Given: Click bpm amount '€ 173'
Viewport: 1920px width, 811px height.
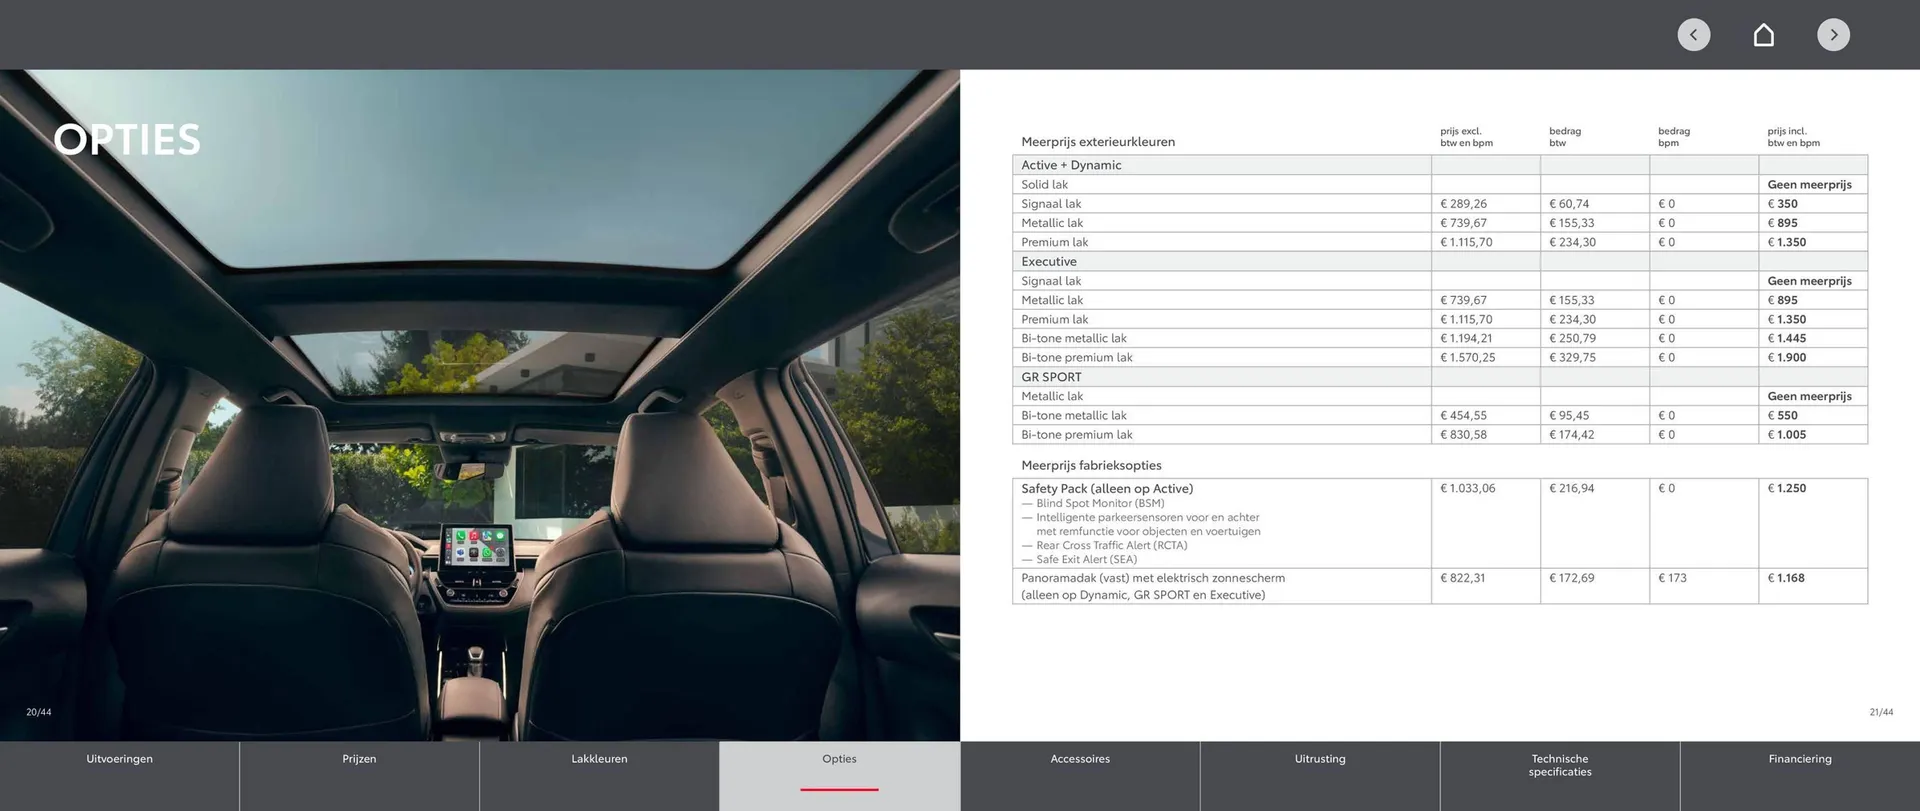Looking at the screenshot, I should pyautogui.click(x=1672, y=578).
